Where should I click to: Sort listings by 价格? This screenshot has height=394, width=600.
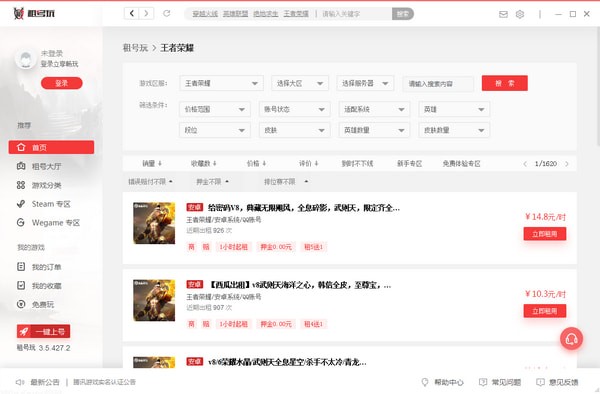[256, 163]
